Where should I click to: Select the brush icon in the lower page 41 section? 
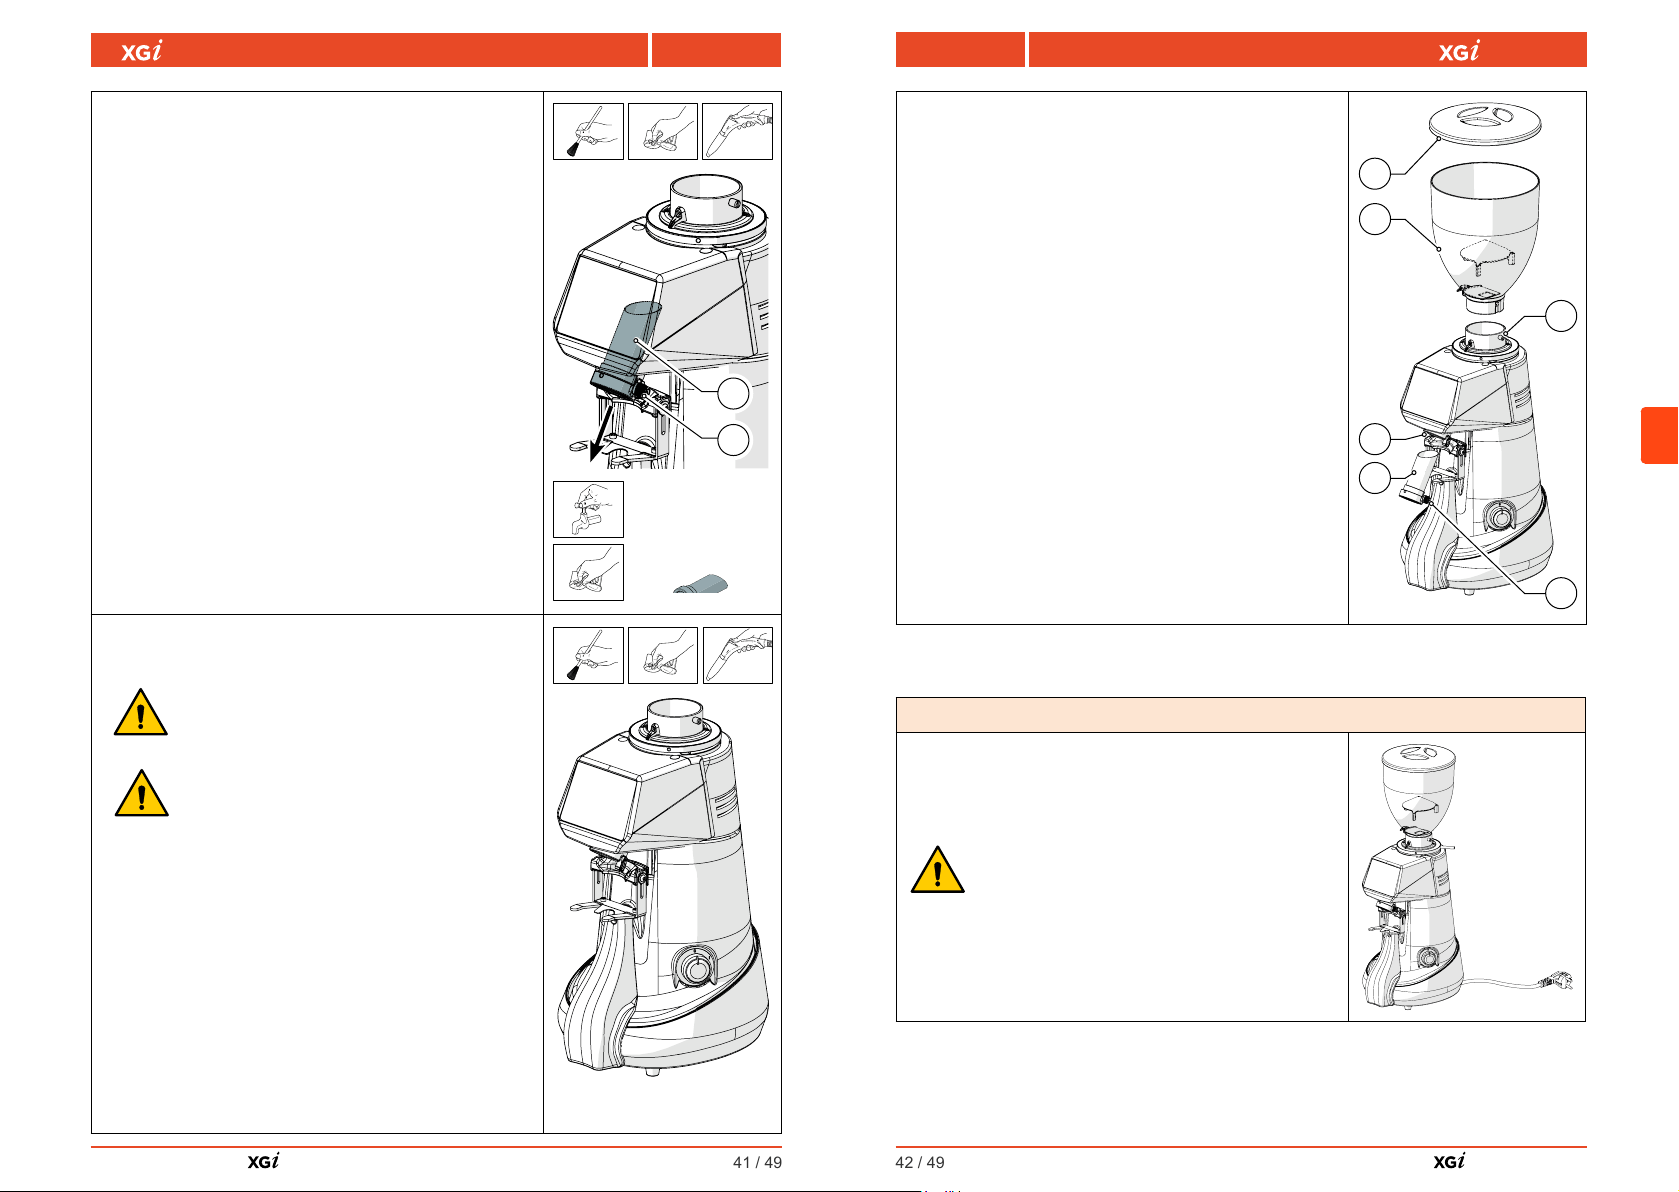coord(588,655)
